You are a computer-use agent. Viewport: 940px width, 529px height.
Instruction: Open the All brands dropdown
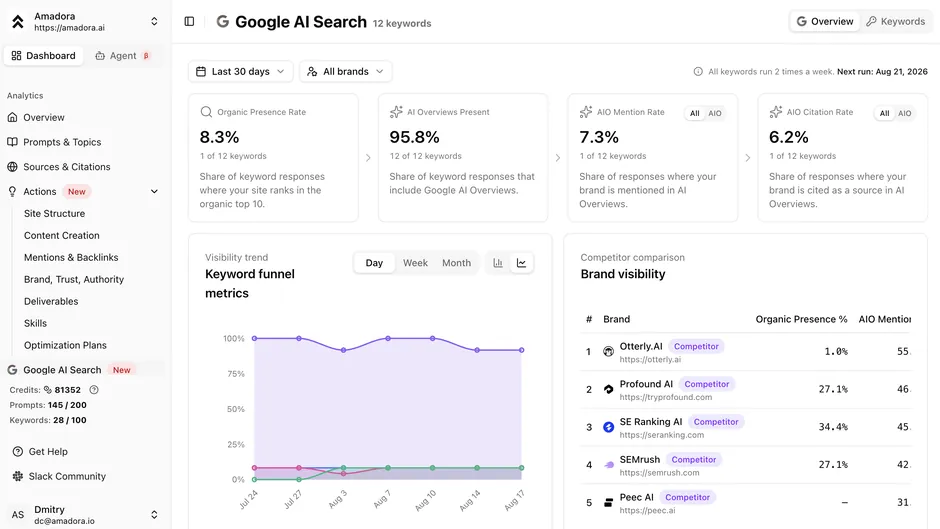pyautogui.click(x=345, y=71)
